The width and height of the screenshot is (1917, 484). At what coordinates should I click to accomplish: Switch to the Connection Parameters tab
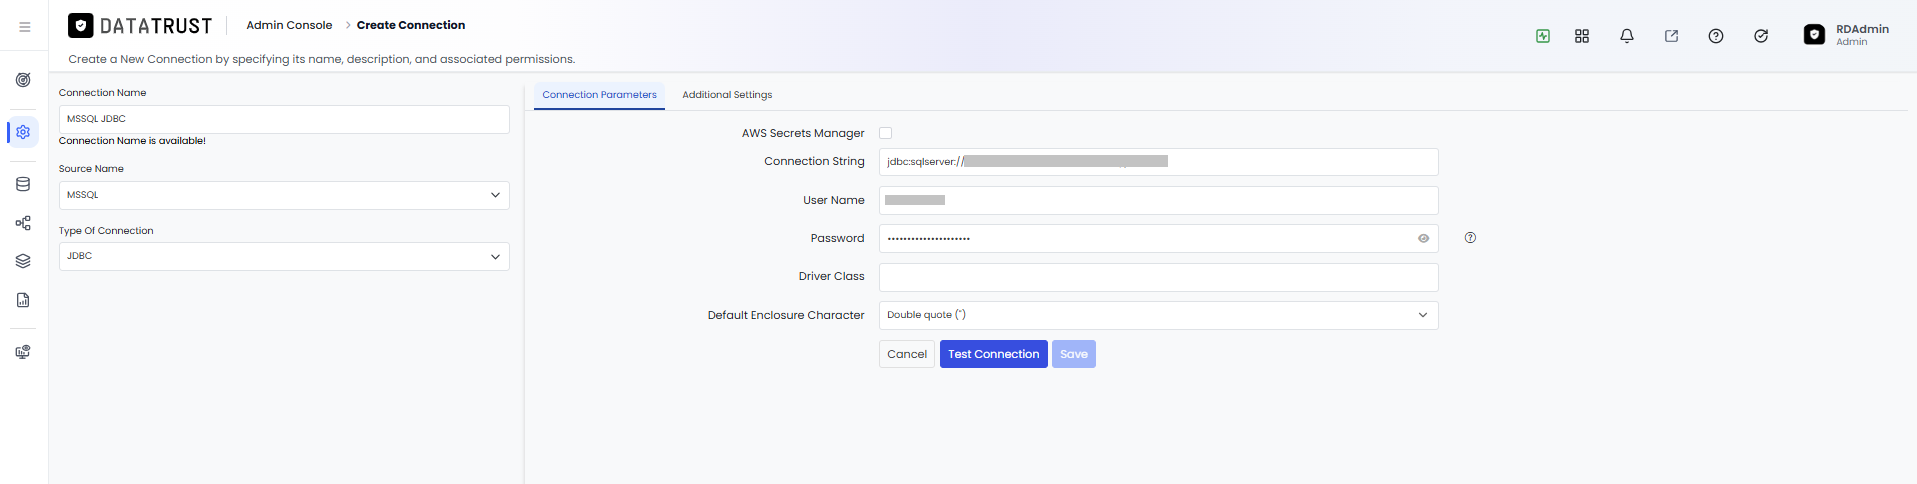pos(599,95)
